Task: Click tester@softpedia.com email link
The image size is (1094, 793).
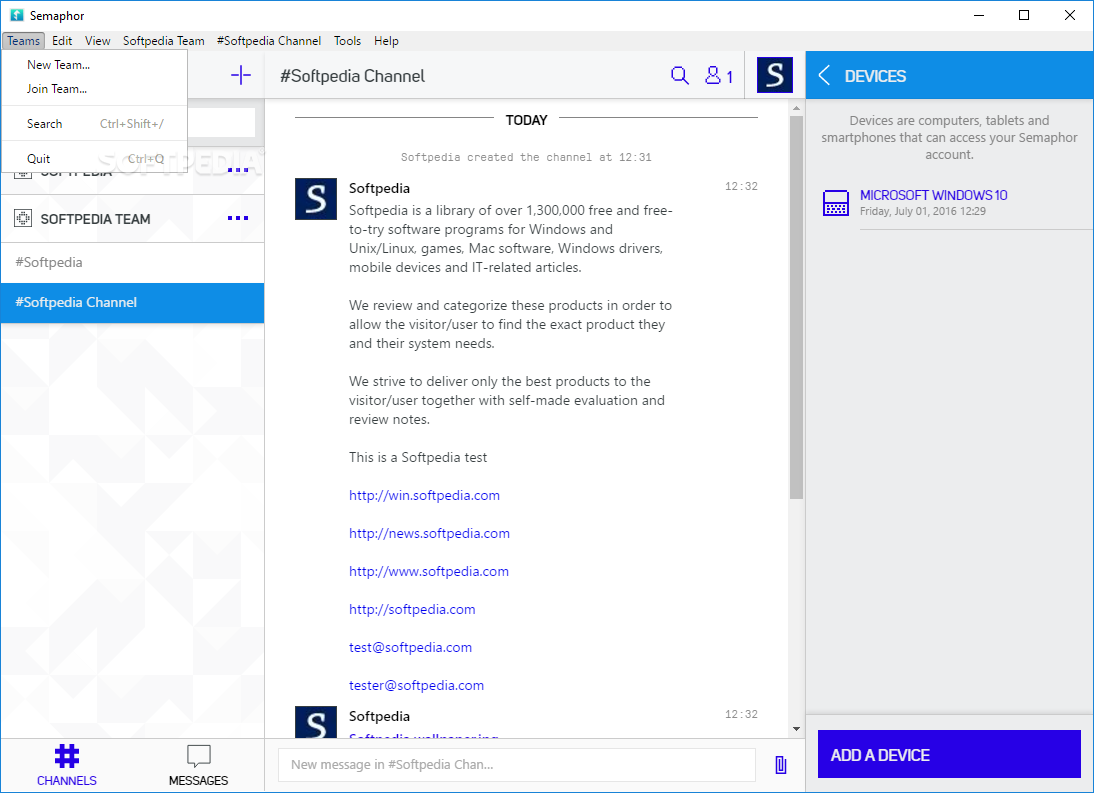Action: (417, 686)
